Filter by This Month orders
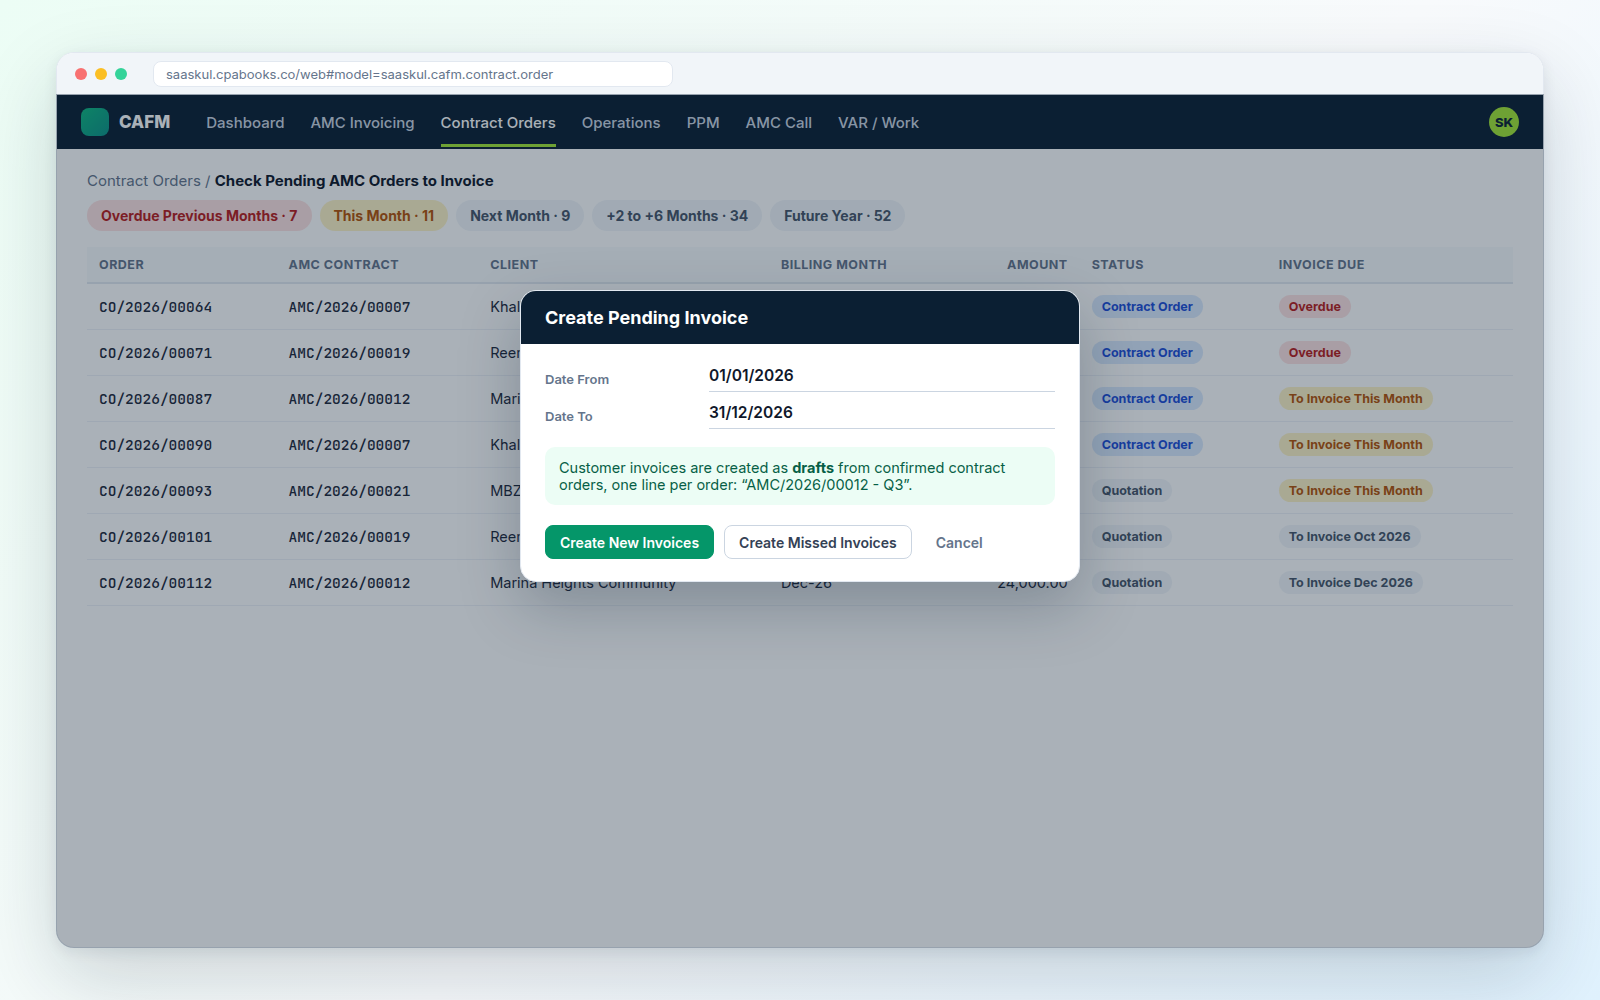 (384, 216)
